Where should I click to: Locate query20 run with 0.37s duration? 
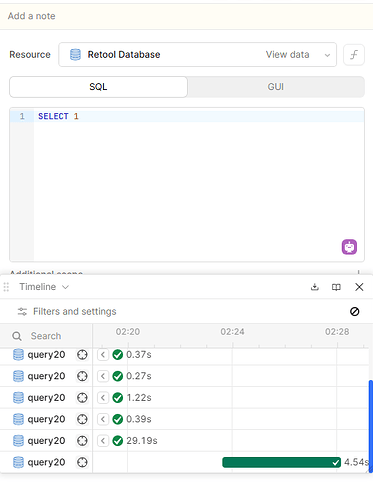coord(82,355)
